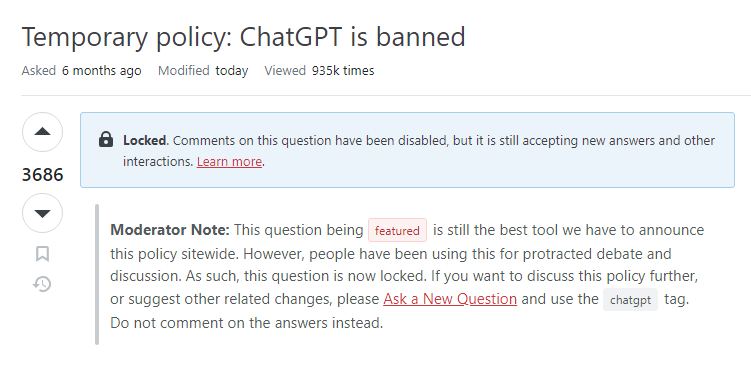Click the 'protracted debate' line in the note
The height and width of the screenshot is (380, 751).
tap(390, 253)
